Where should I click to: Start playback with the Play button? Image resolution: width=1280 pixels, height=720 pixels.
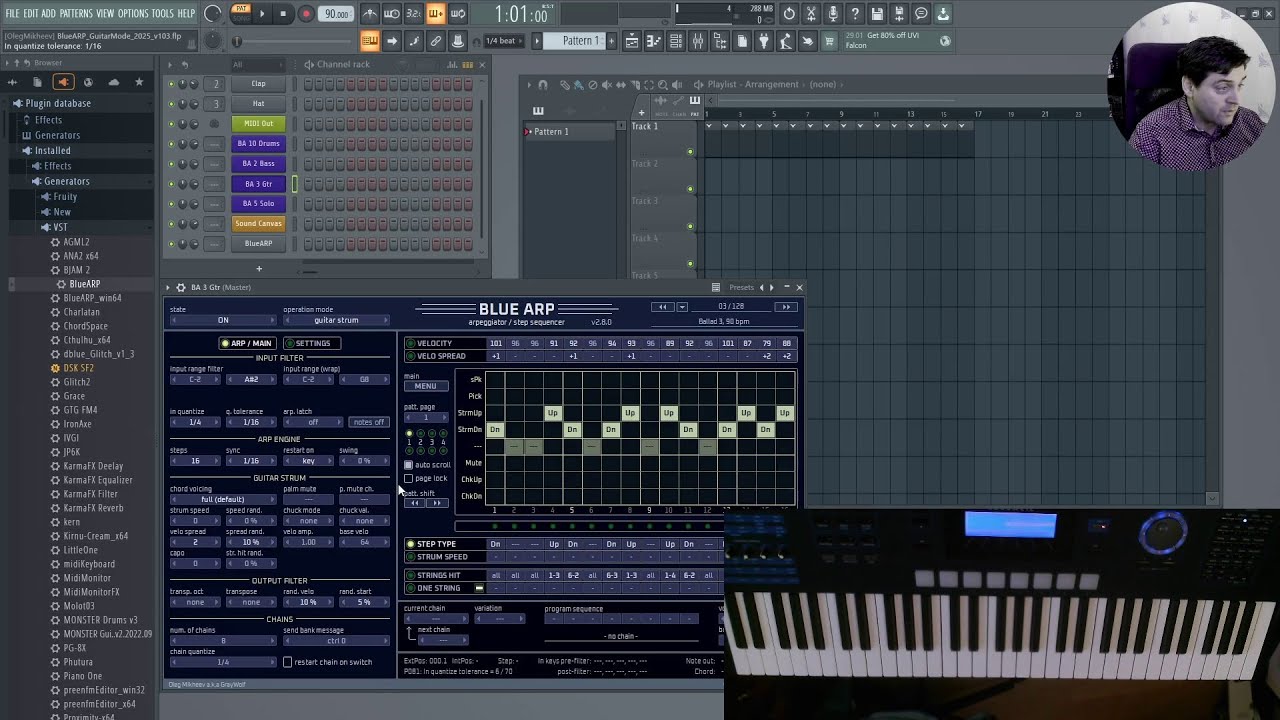[x=262, y=14]
